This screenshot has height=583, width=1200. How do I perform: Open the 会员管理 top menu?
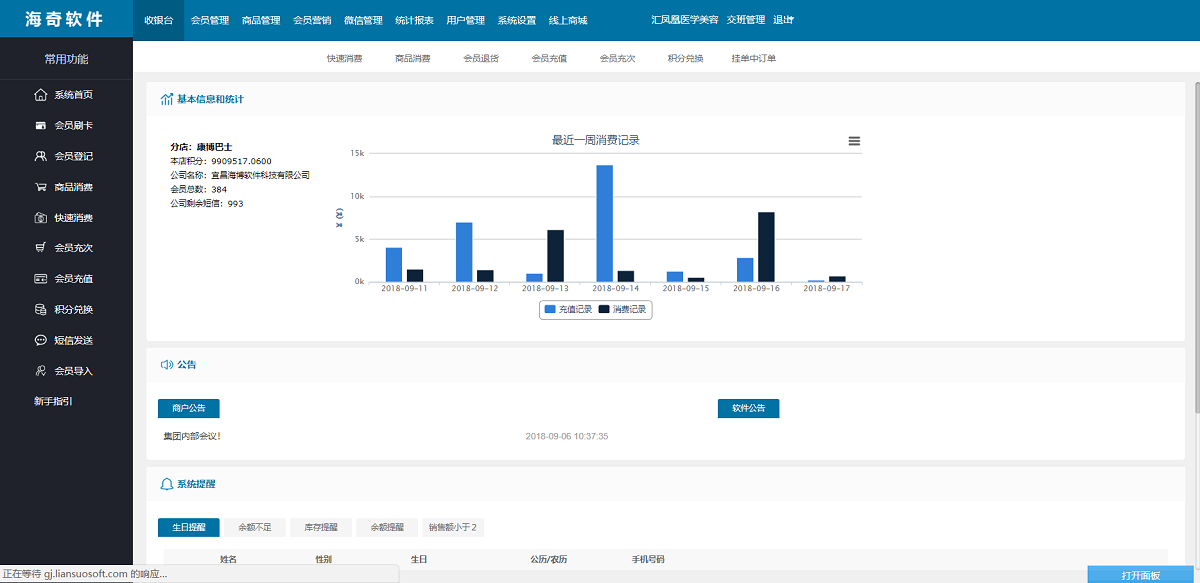209,20
